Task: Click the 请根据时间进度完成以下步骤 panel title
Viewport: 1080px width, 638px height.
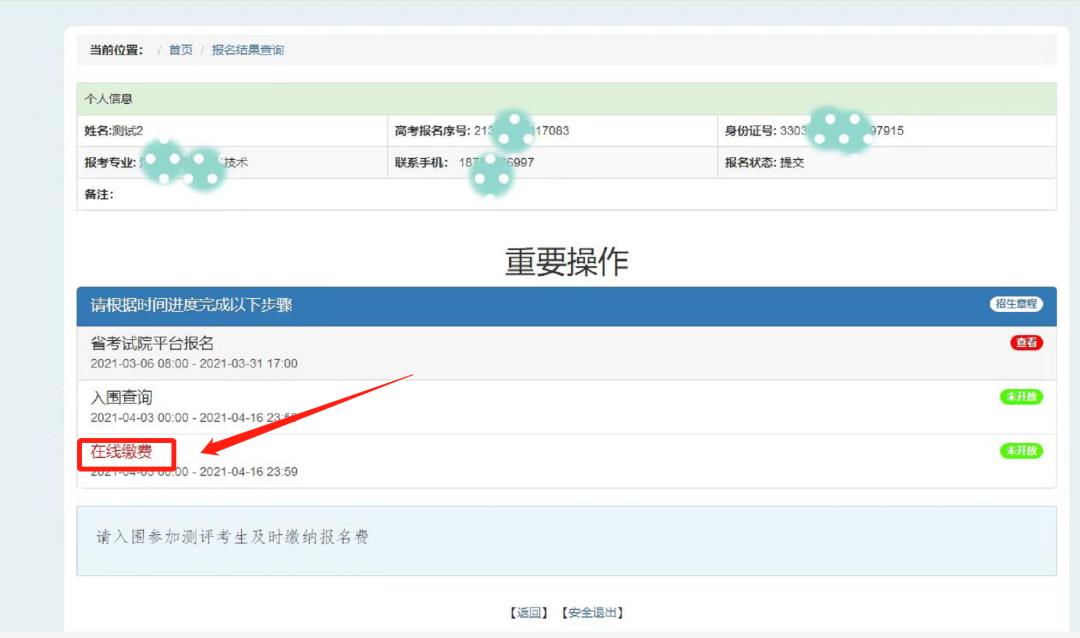Action: click(x=191, y=305)
